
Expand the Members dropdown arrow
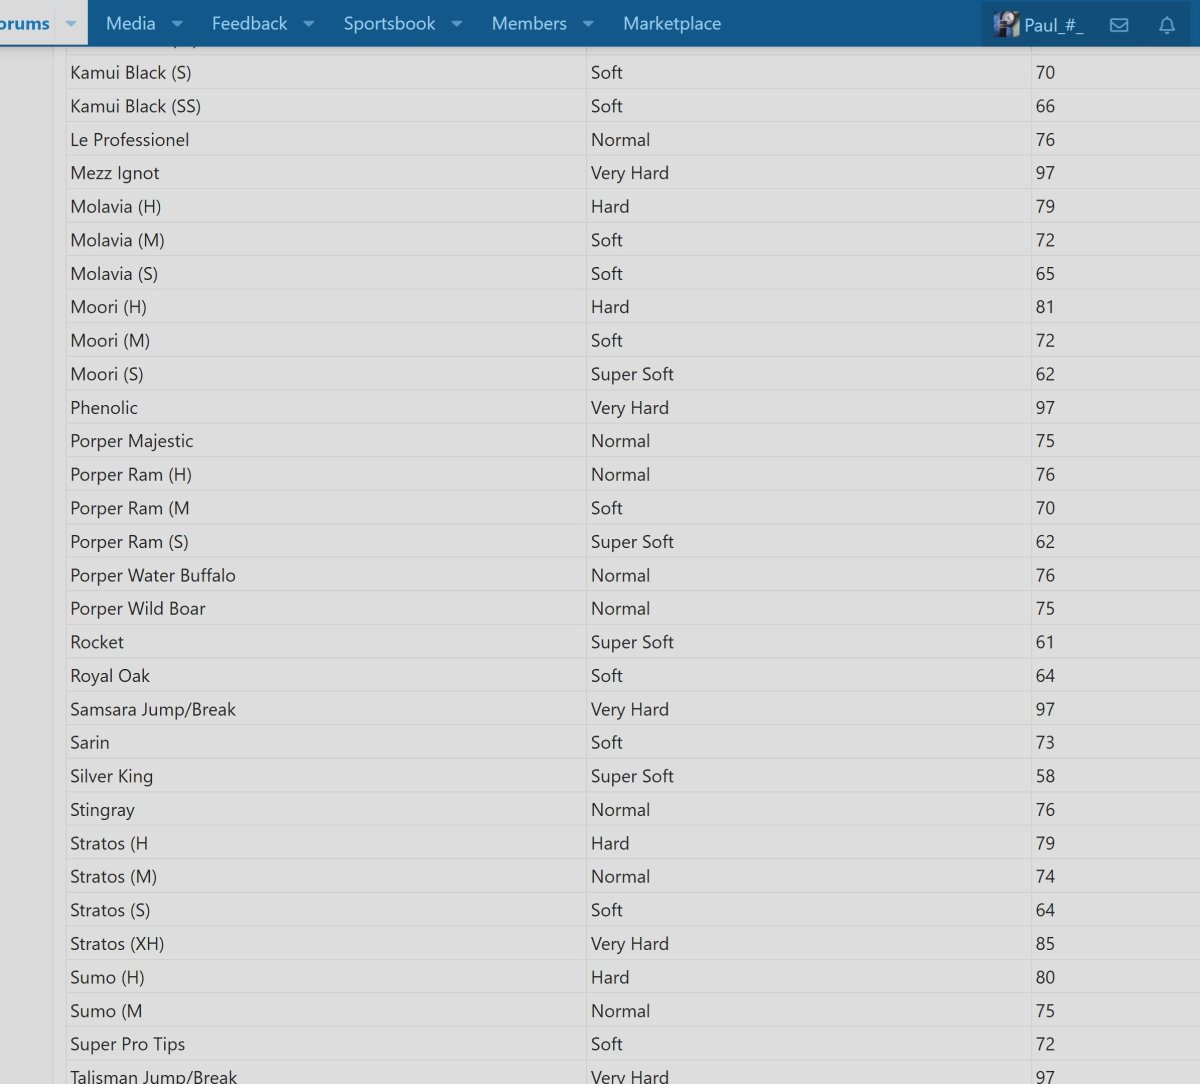point(588,24)
